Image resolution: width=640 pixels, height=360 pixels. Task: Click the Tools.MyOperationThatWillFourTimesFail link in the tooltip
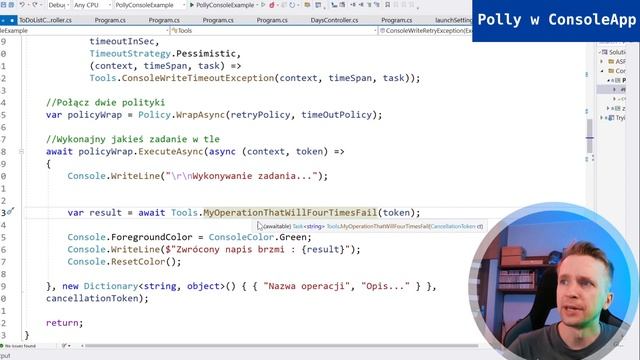(378, 226)
